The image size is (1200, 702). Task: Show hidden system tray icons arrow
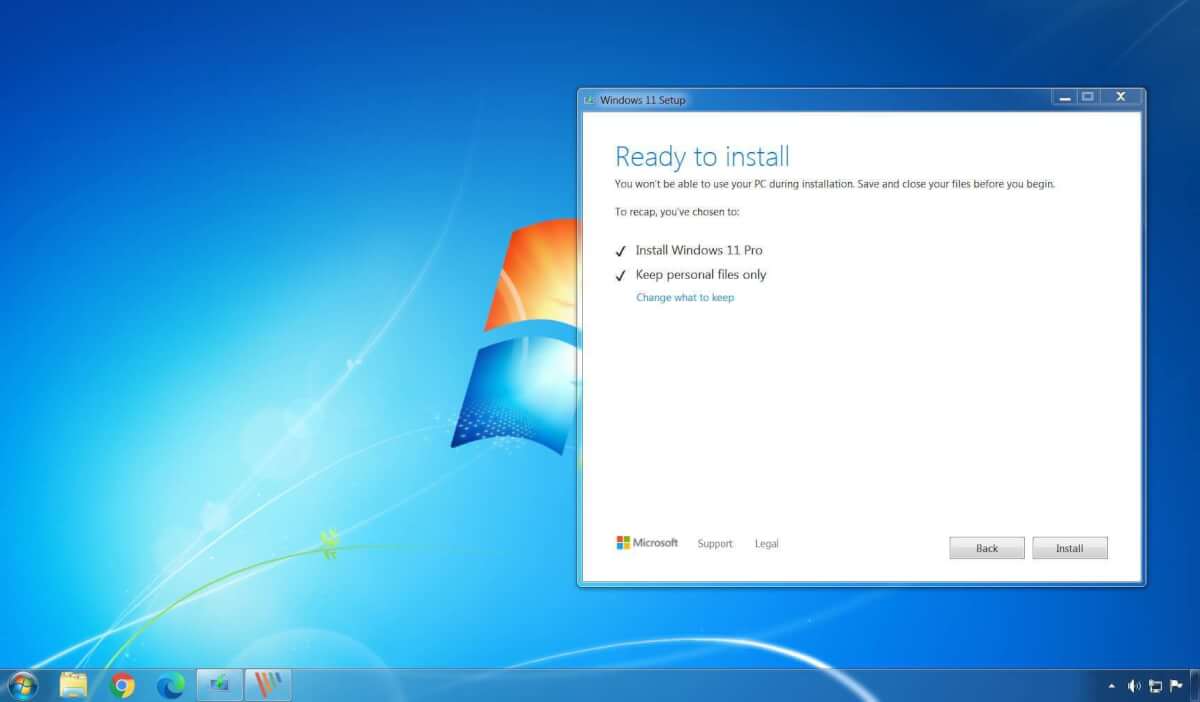tap(1112, 686)
